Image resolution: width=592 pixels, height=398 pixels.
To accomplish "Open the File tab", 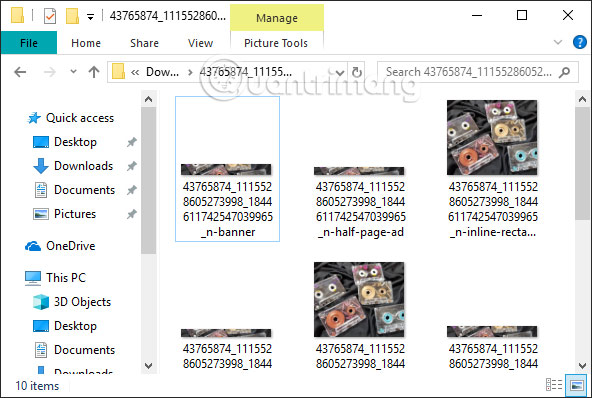I will pos(29,43).
